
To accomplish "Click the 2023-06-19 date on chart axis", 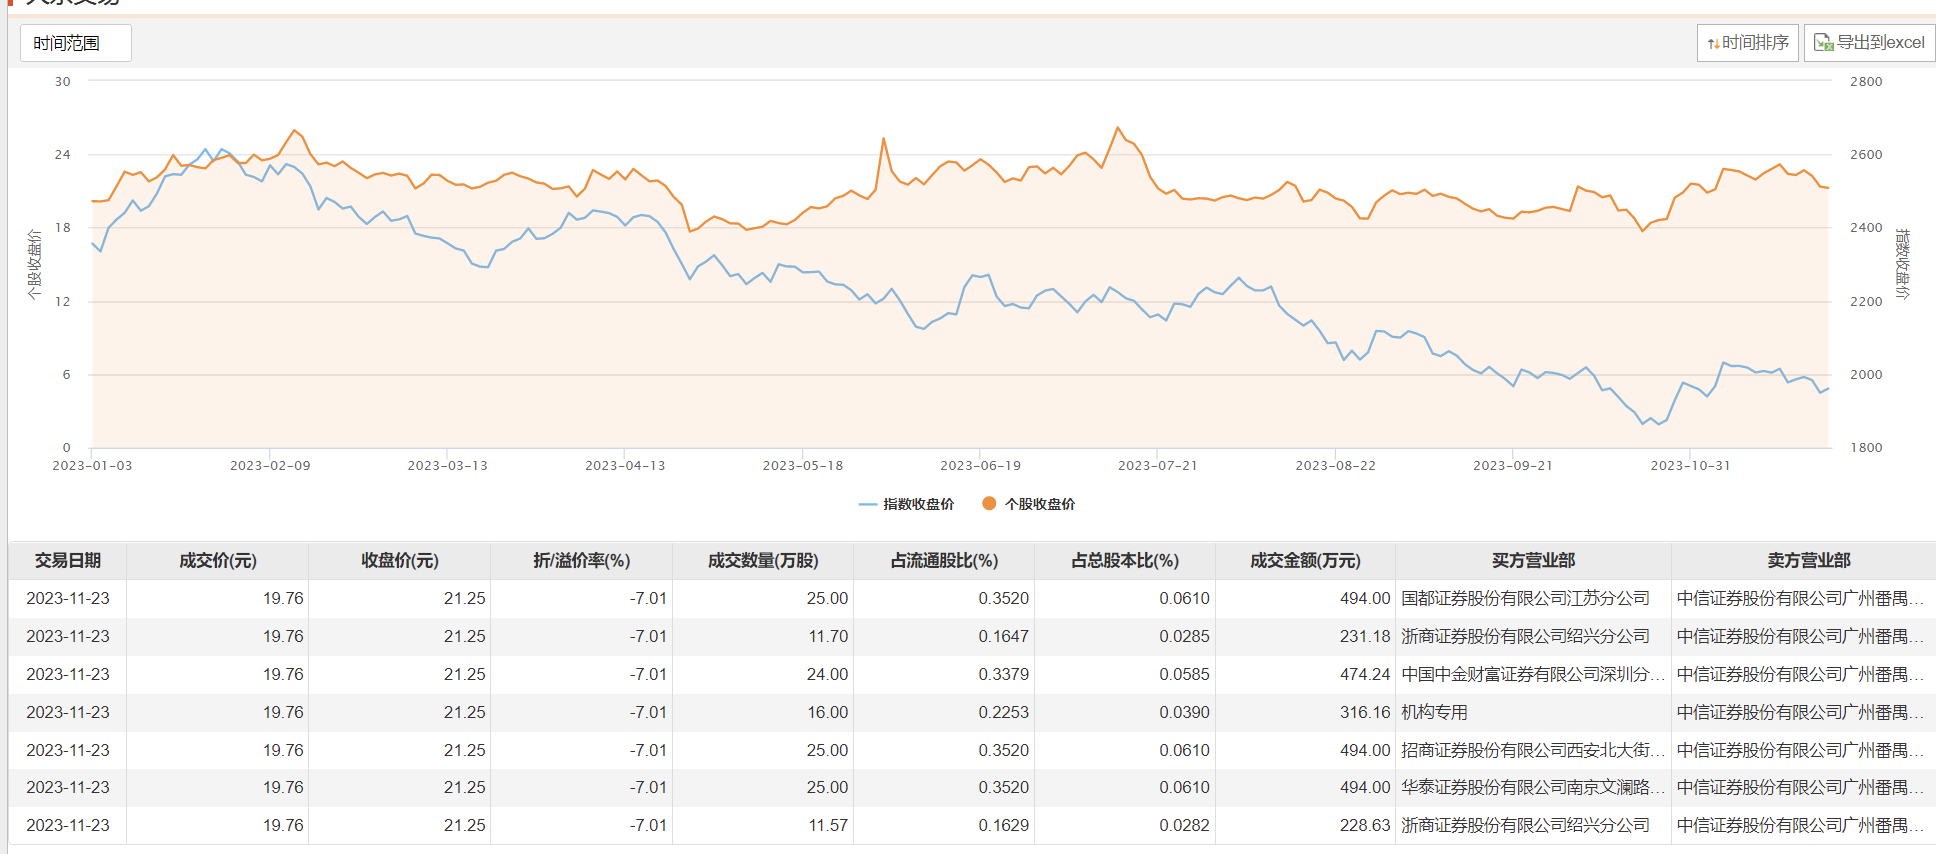I will (x=980, y=466).
